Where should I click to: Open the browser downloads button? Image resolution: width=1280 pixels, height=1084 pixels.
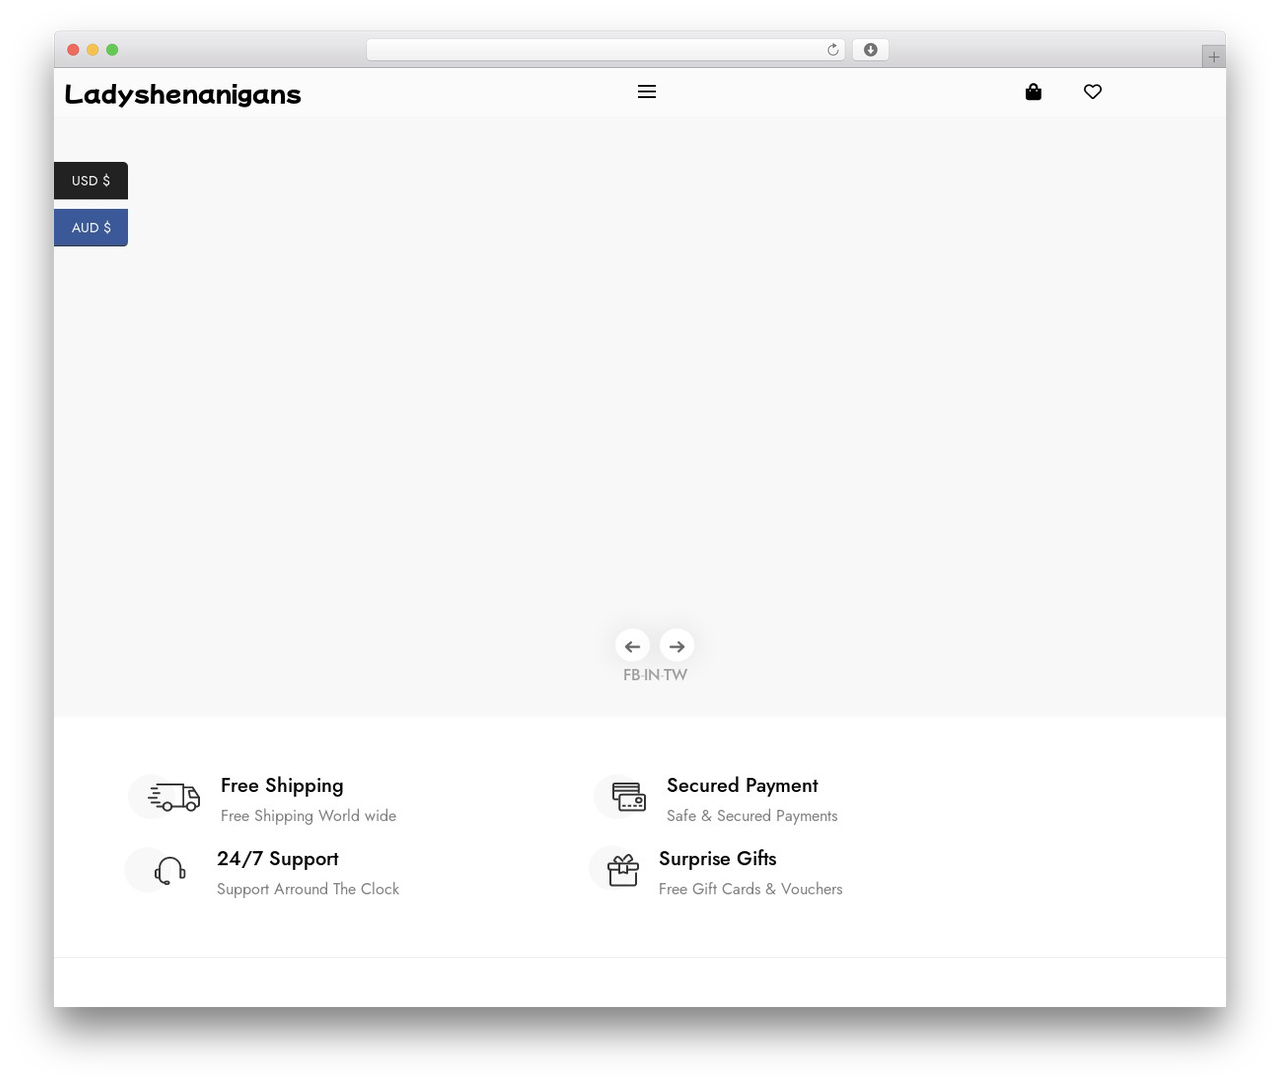pos(870,50)
